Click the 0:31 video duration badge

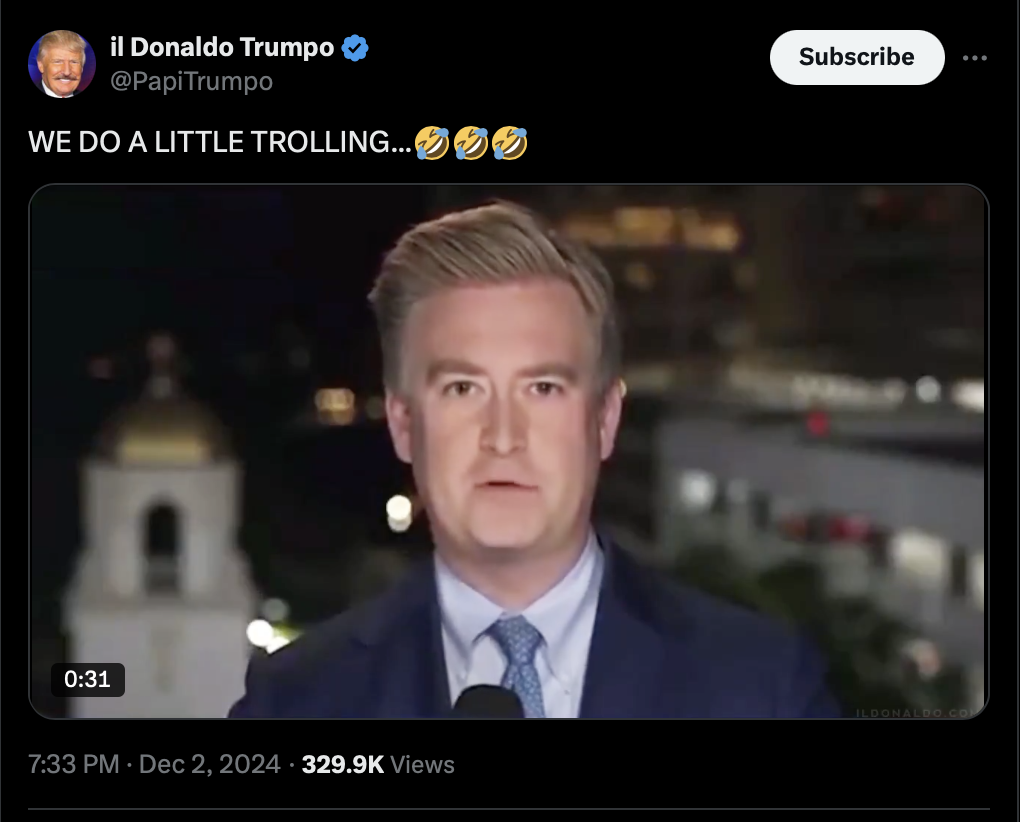88,680
